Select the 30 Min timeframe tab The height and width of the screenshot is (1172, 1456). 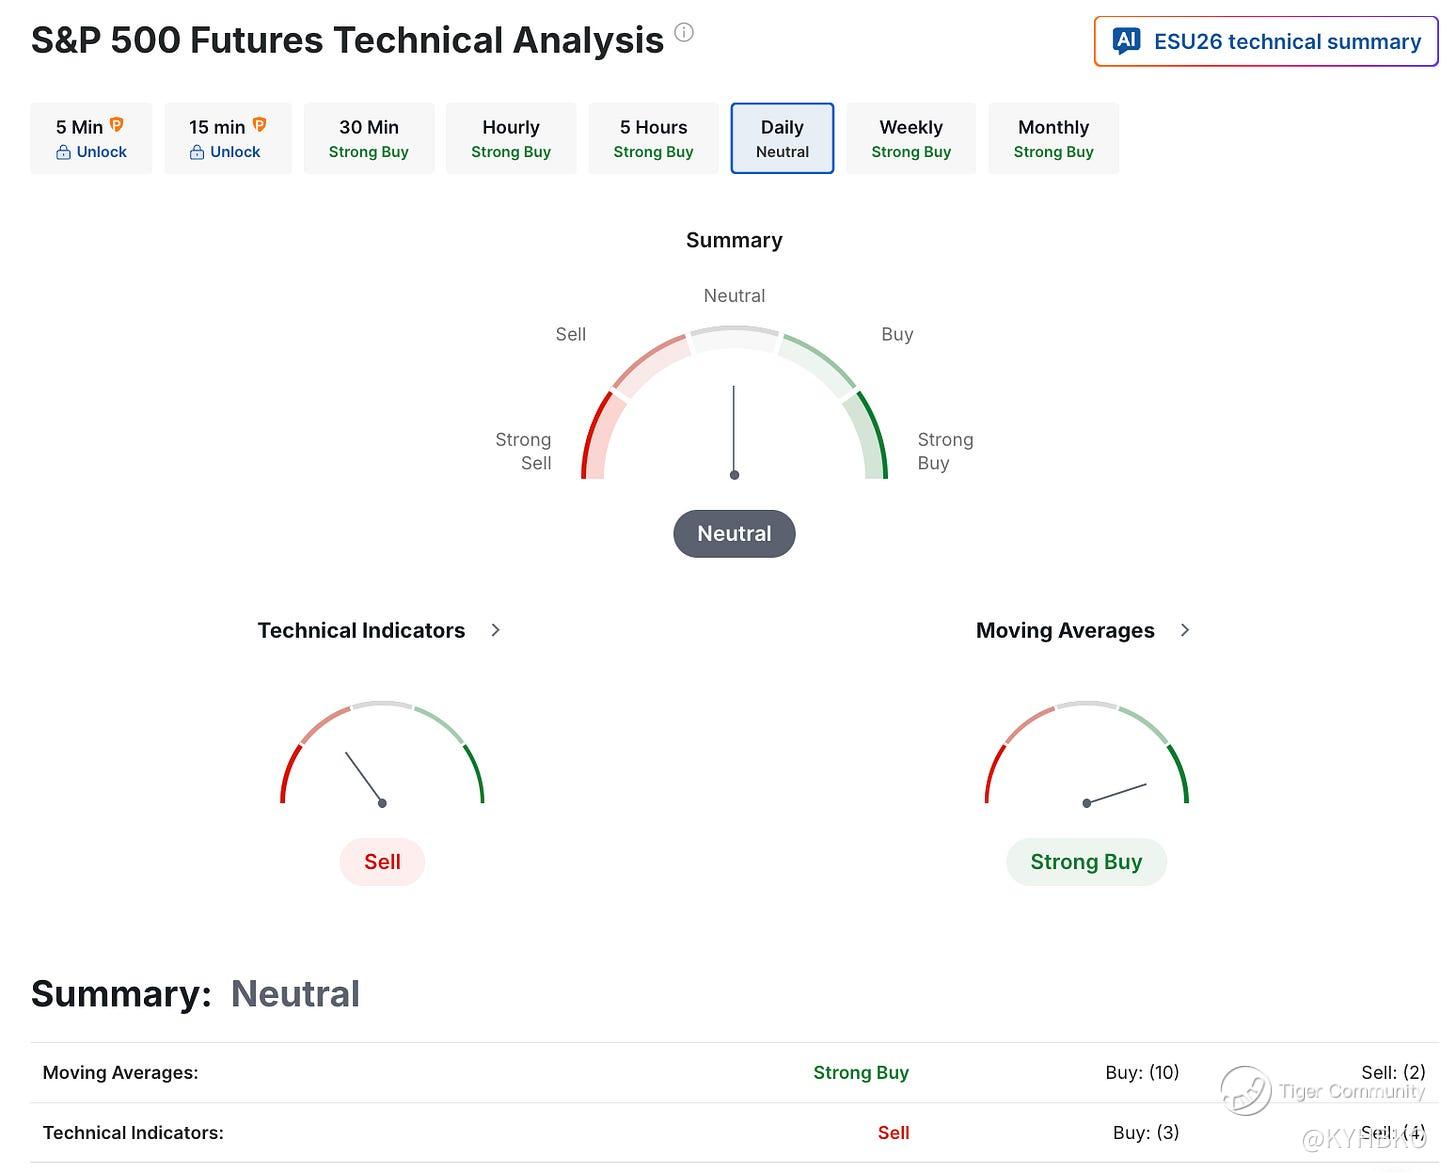(369, 138)
